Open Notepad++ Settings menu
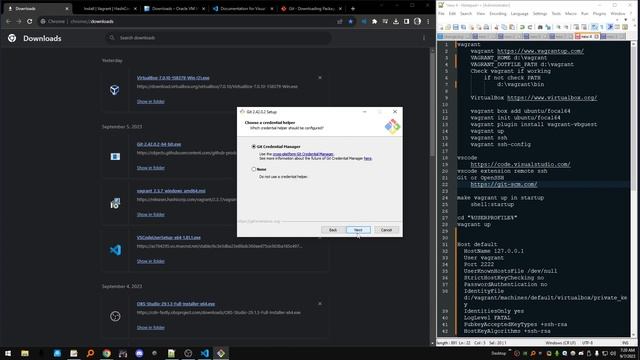This screenshot has height=360, width=640. point(540,13)
